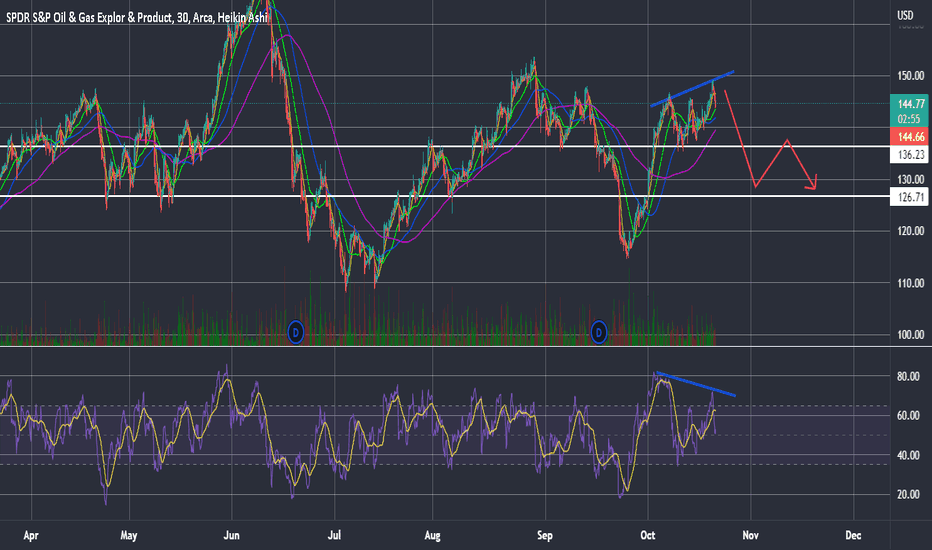Screen dimensions: 932x550
Task: Click the SPDR S&P Oil & Gas chart title
Action: click(137, 18)
